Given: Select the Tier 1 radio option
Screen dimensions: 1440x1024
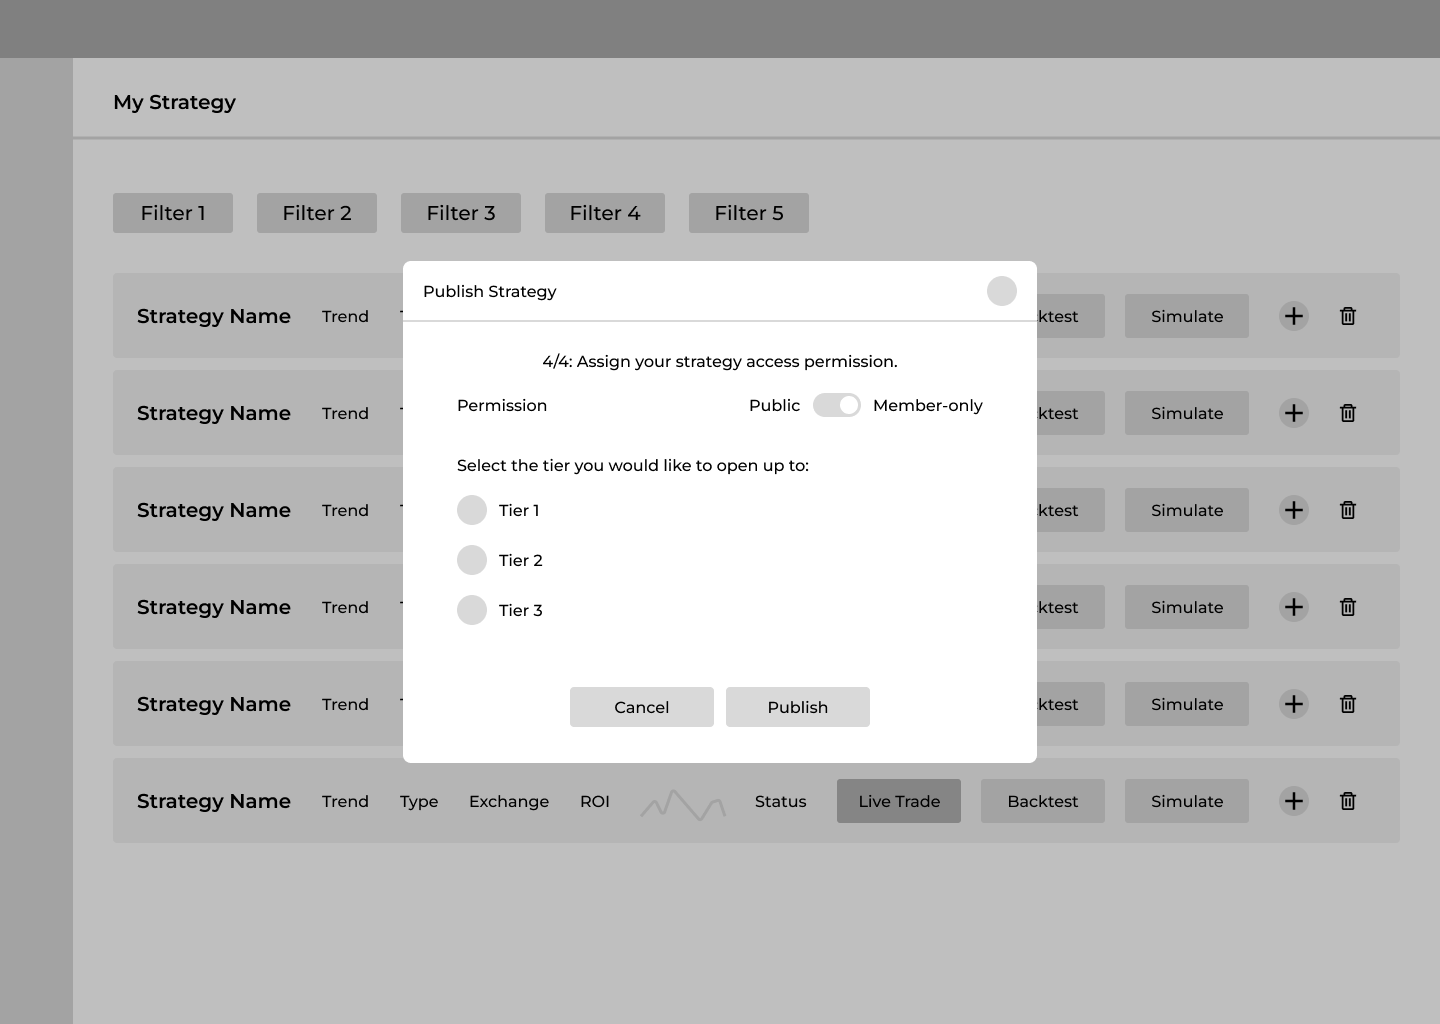Looking at the screenshot, I should pos(472,510).
